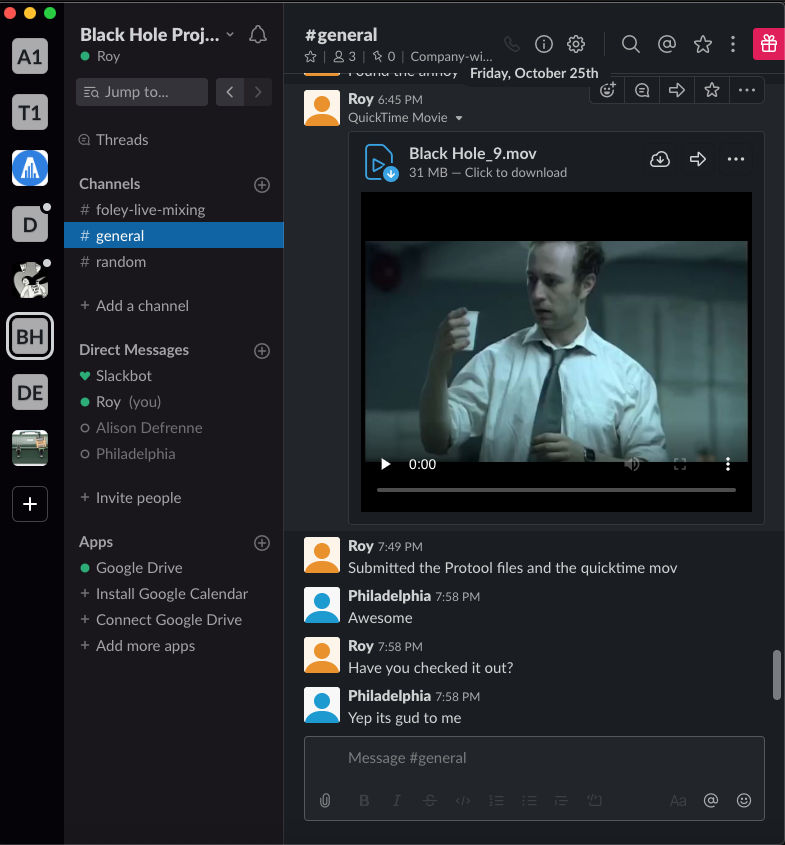Image resolution: width=785 pixels, height=845 pixels.
Task: Start a call with the phone icon
Action: (512, 44)
